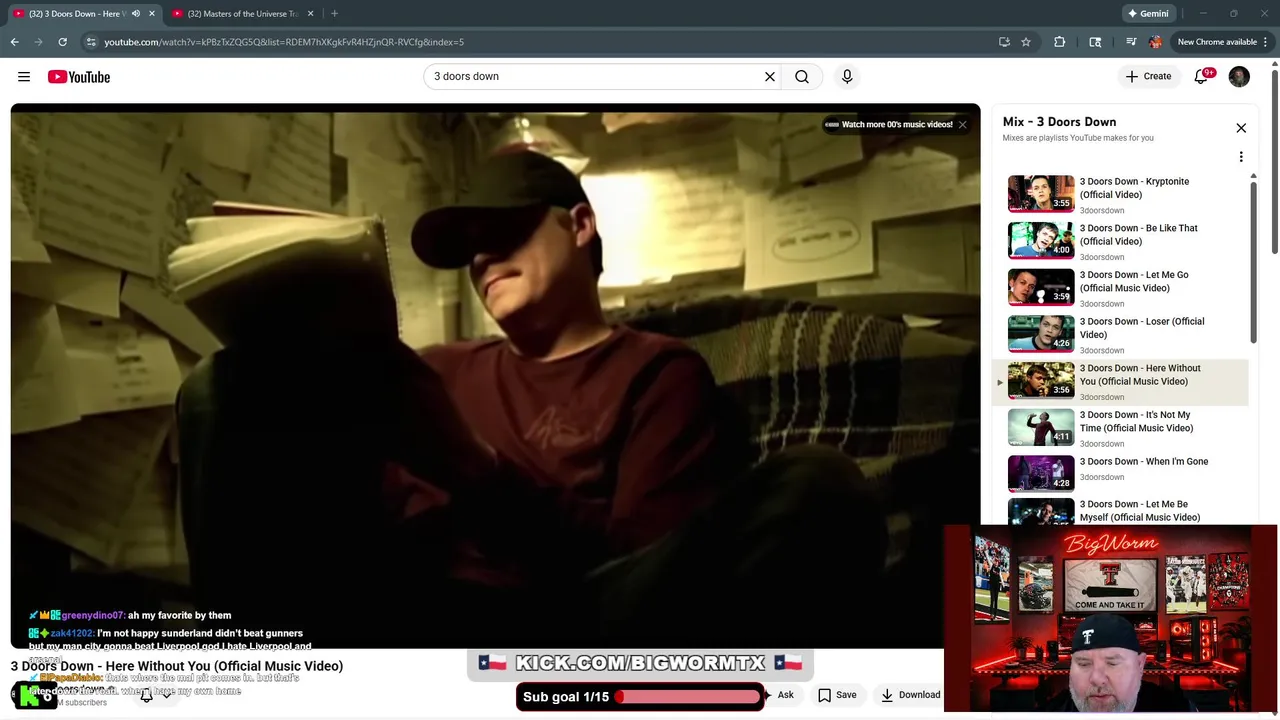1280x720 pixels.
Task: Play Kryptonite (Official Video) from Mix
Action: pos(1120,195)
